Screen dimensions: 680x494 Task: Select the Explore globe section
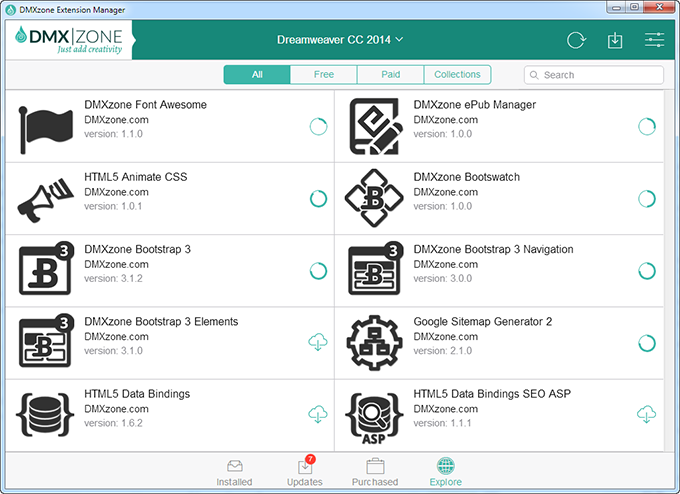click(445, 472)
